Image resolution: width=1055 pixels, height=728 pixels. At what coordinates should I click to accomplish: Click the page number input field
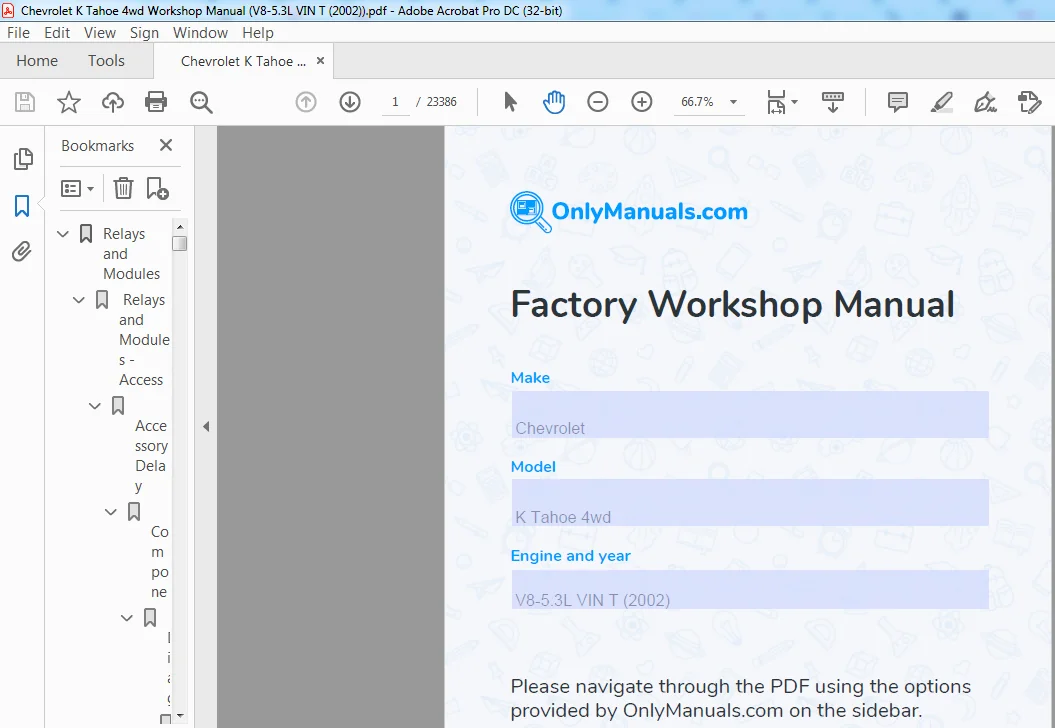tap(396, 102)
